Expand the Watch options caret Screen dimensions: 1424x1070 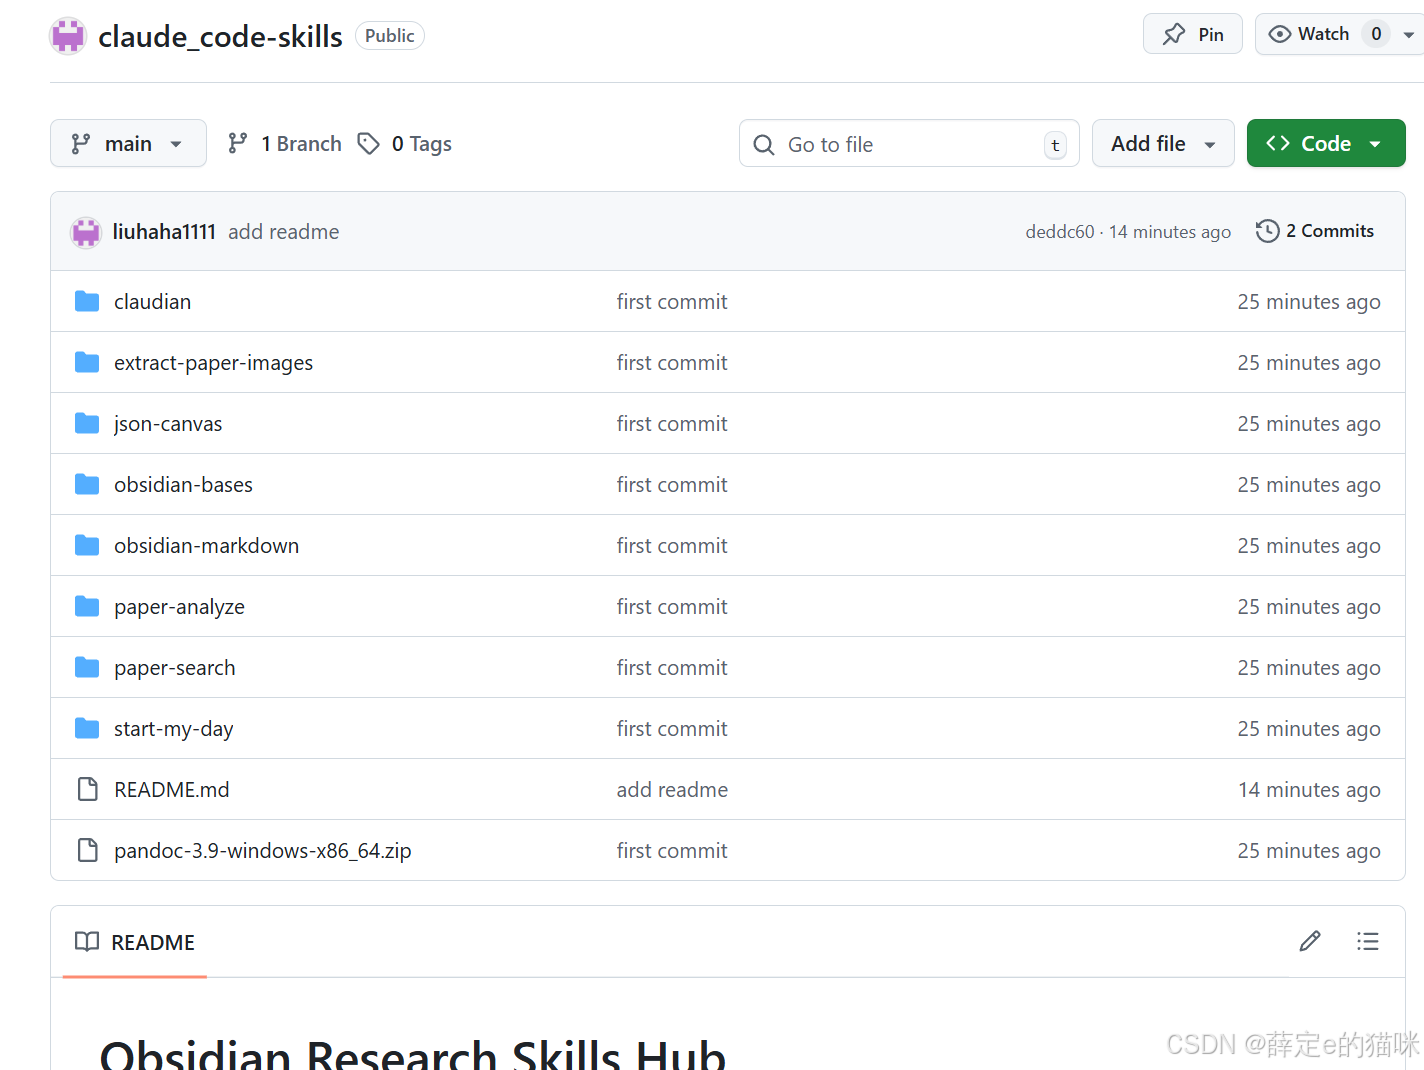[1409, 35]
